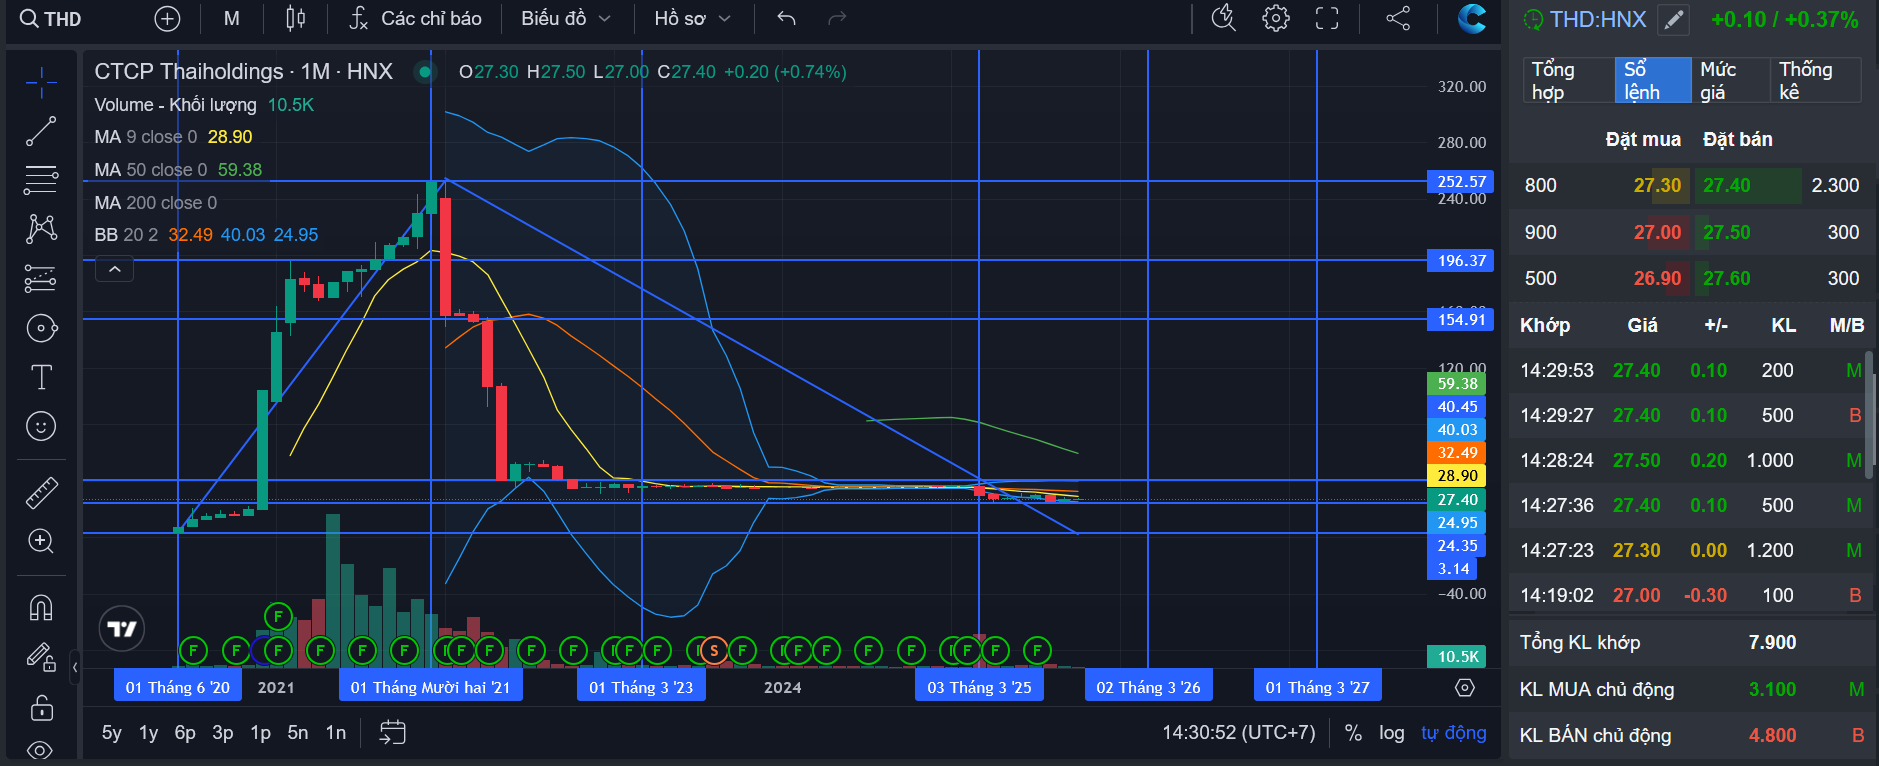
Task: Set chart range to 1p
Action: coord(261,733)
